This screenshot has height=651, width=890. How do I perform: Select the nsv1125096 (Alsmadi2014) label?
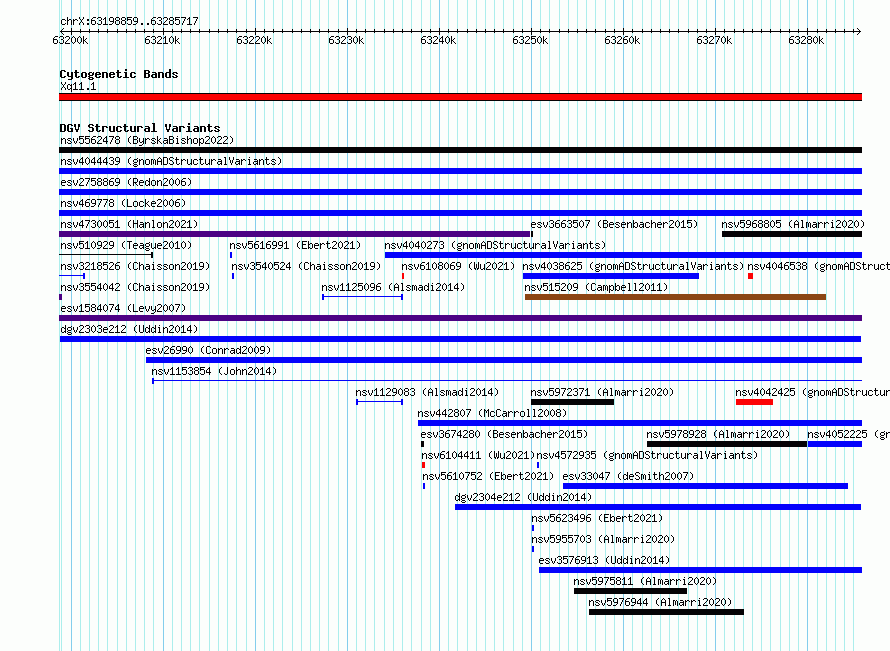[x=393, y=287]
